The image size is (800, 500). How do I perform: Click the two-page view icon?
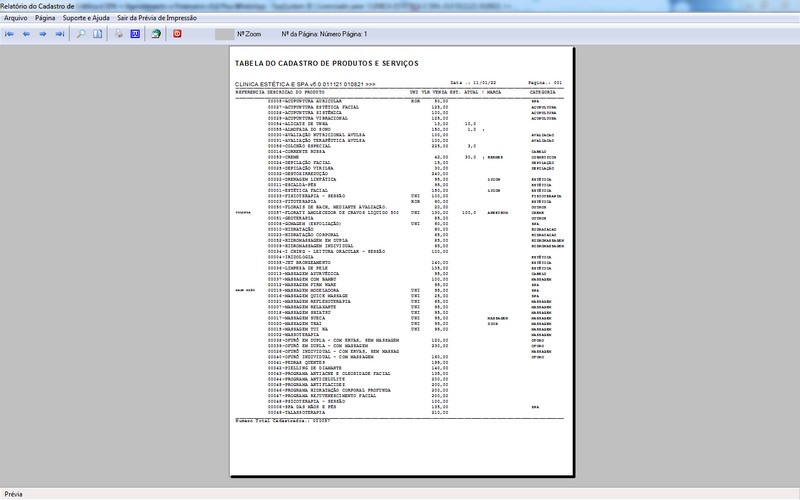97,34
